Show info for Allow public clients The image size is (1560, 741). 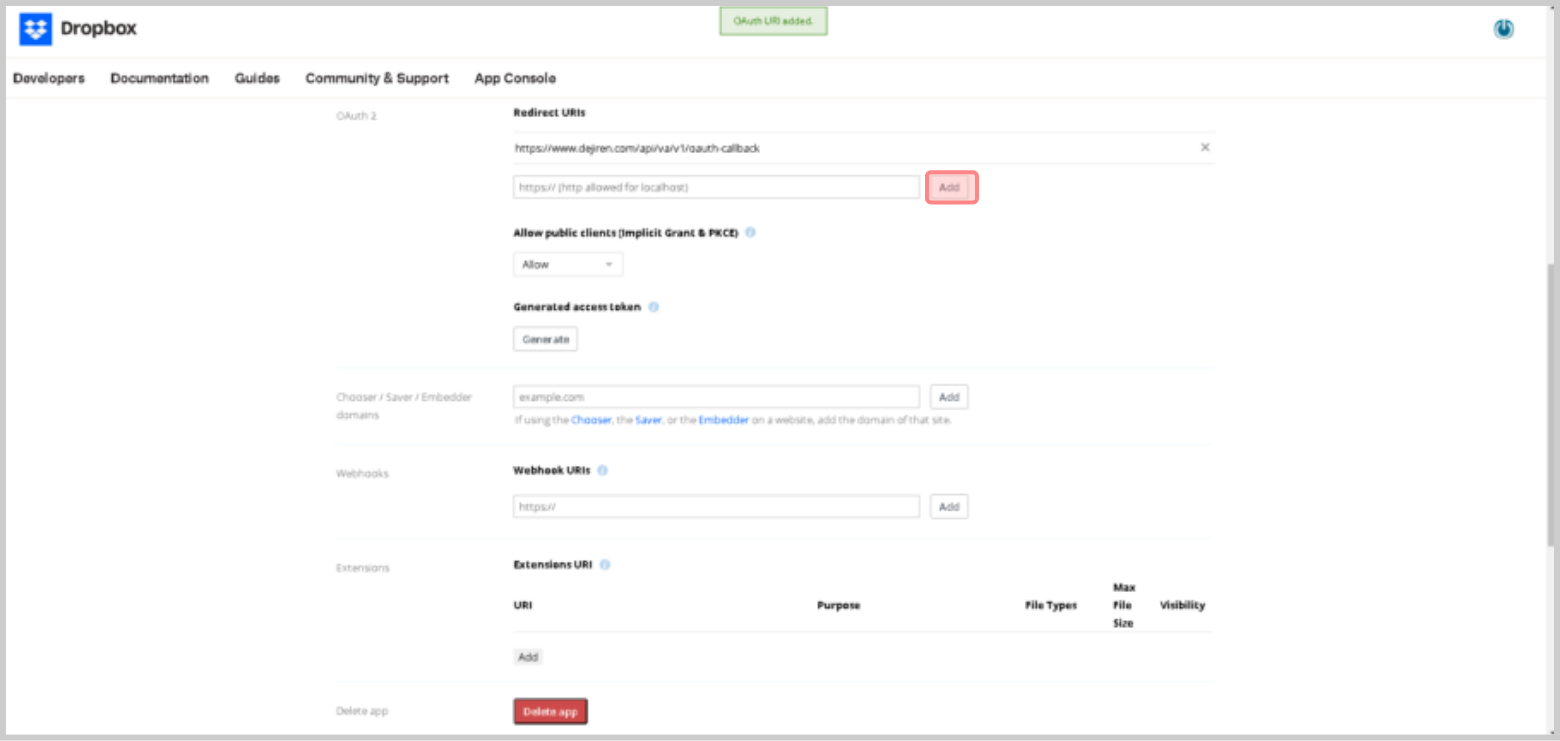click(x=750, y=232)
